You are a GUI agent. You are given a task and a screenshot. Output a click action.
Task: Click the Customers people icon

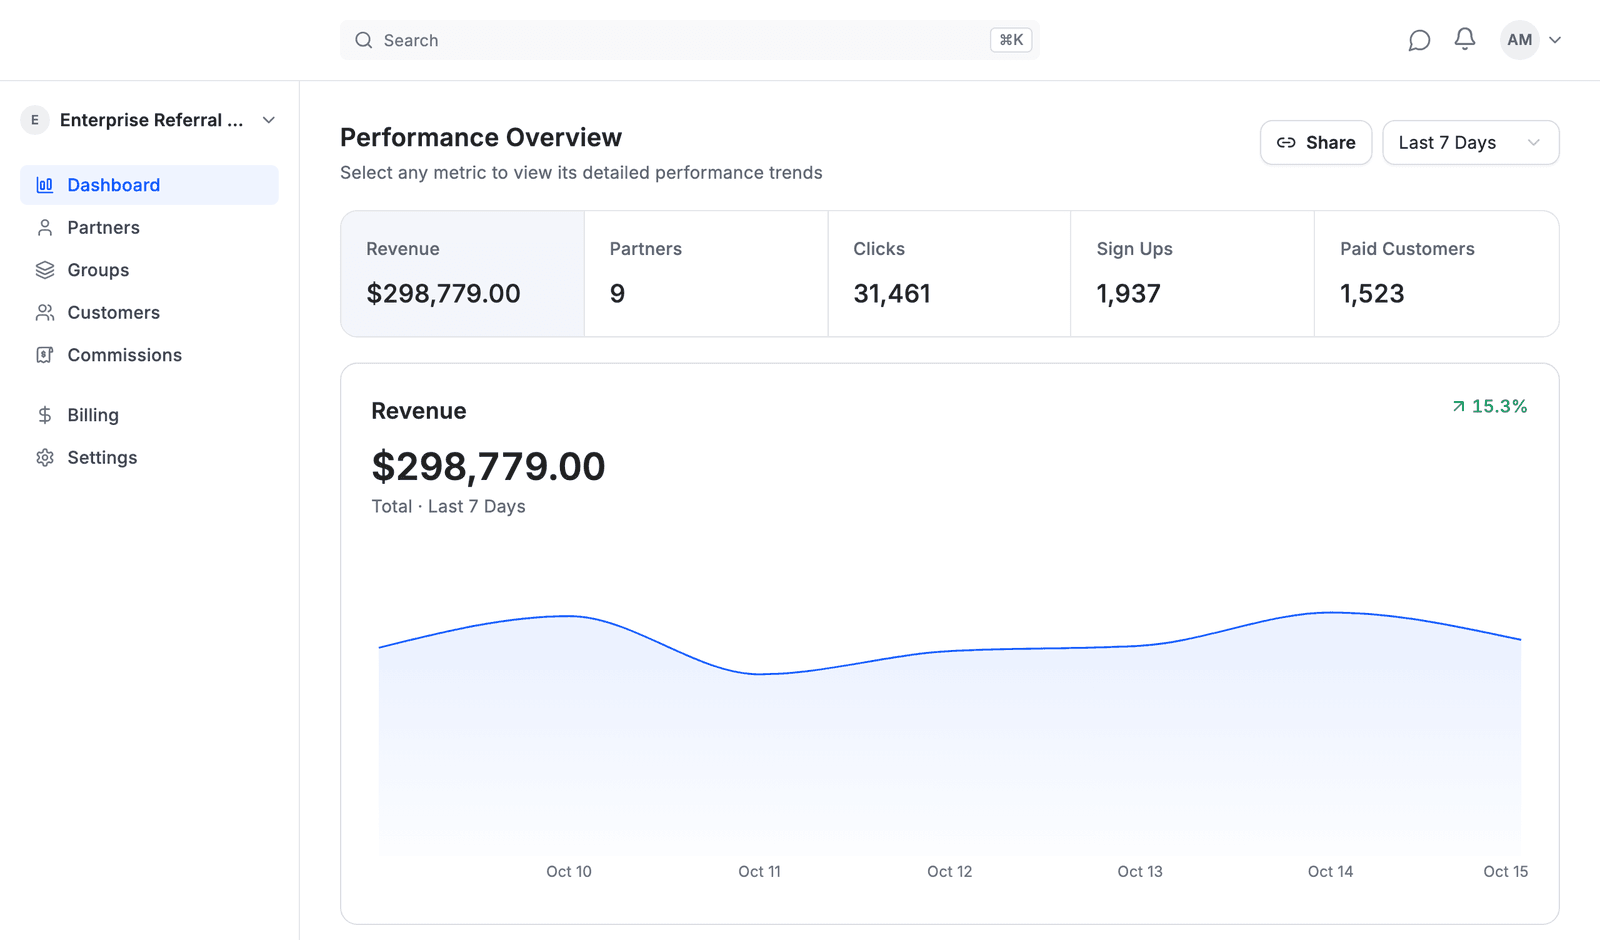pos(45,313)
